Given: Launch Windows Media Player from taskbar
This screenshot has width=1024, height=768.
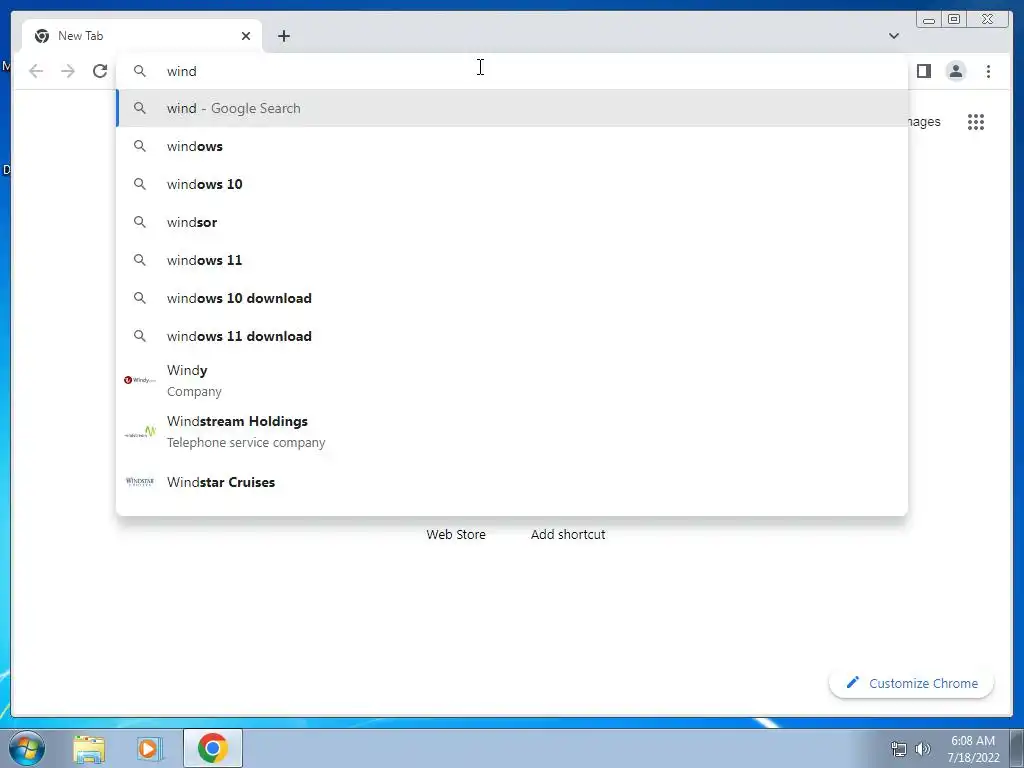Looking at the screenshot, I should point(150,749).
